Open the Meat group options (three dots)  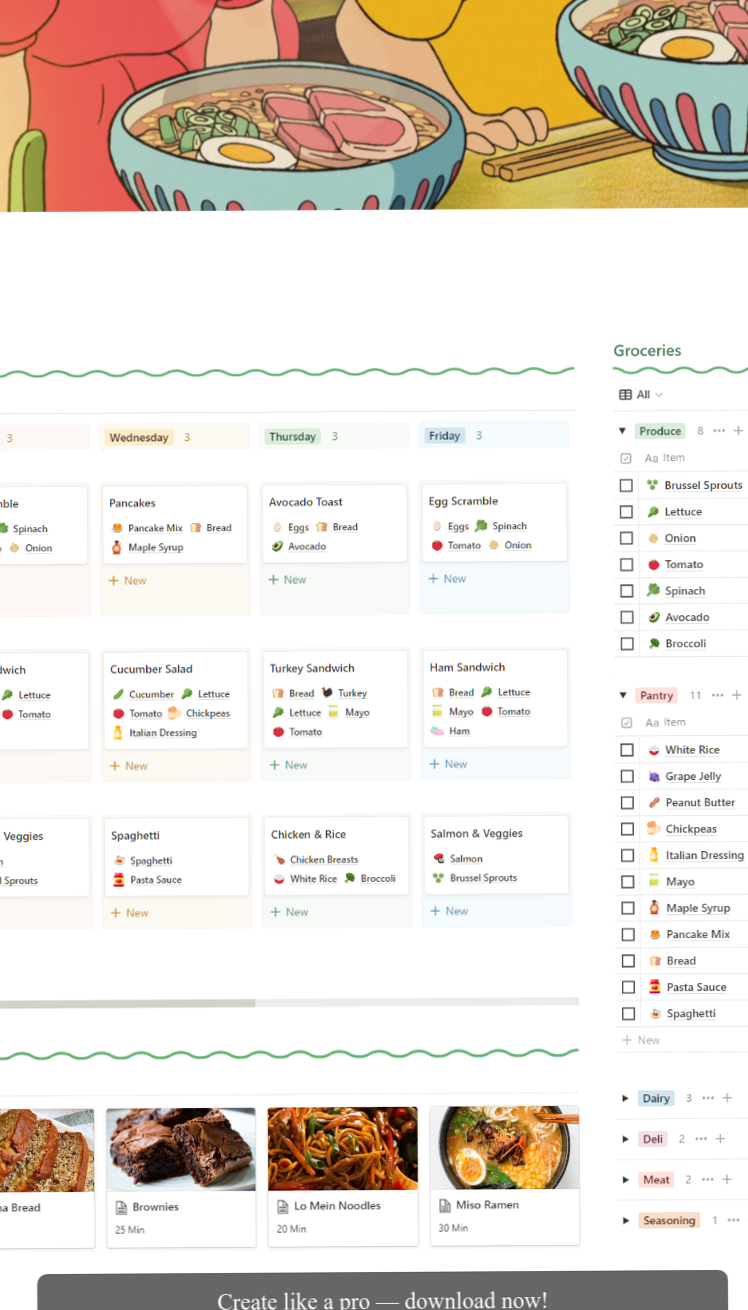[707, 1180]
